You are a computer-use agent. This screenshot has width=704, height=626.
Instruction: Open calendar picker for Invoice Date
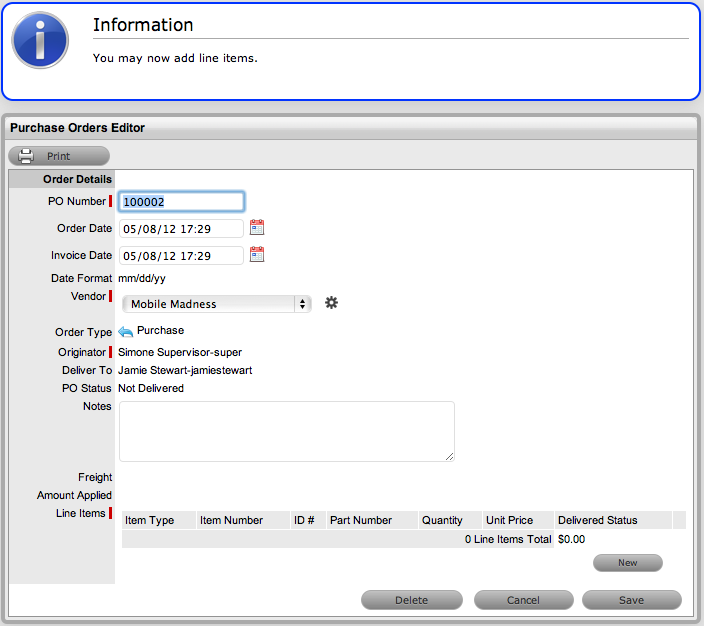257,255
